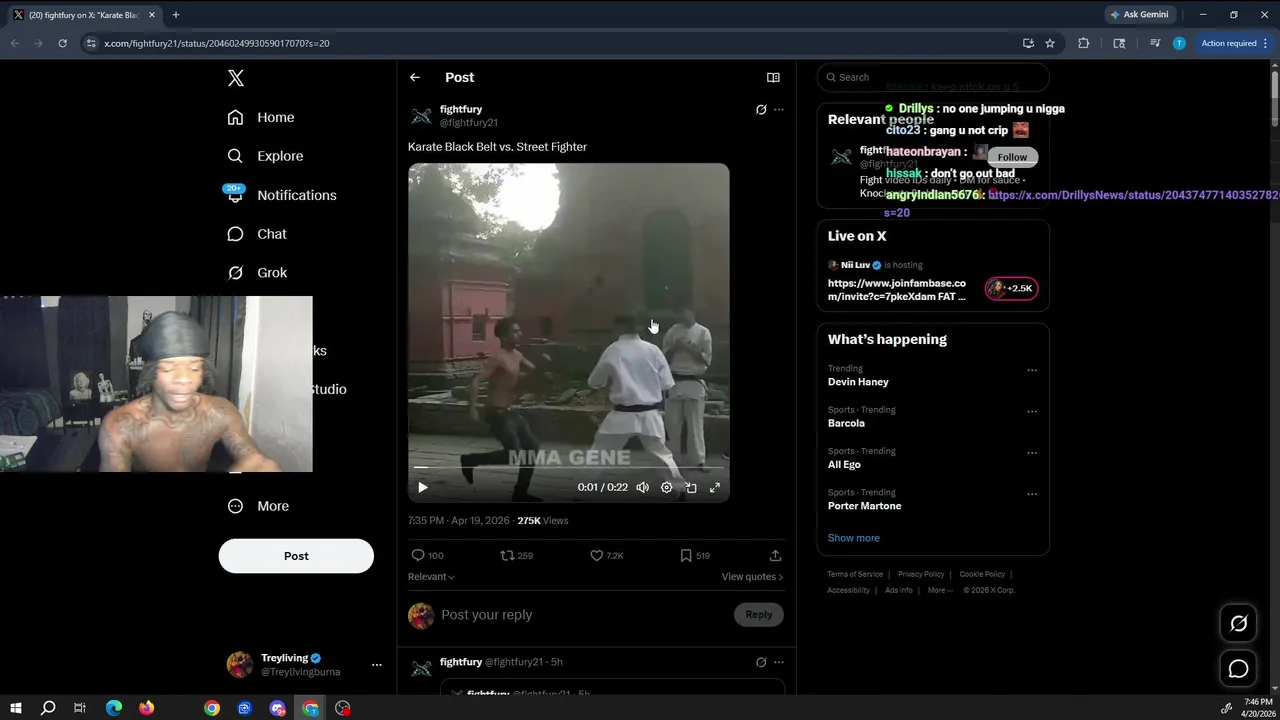Open the floating messages button
Viewport: 1280px width, 720px height.
tap(1238, 669)
